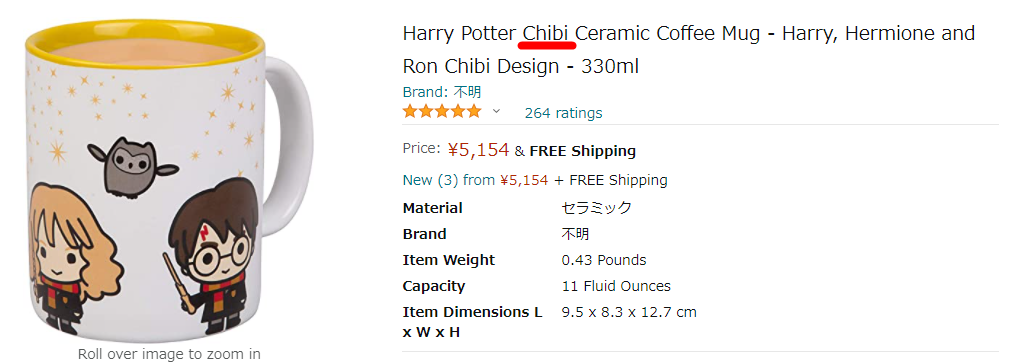Expand the ratings breakdown chevron
1025x363 pixels.
496,111
